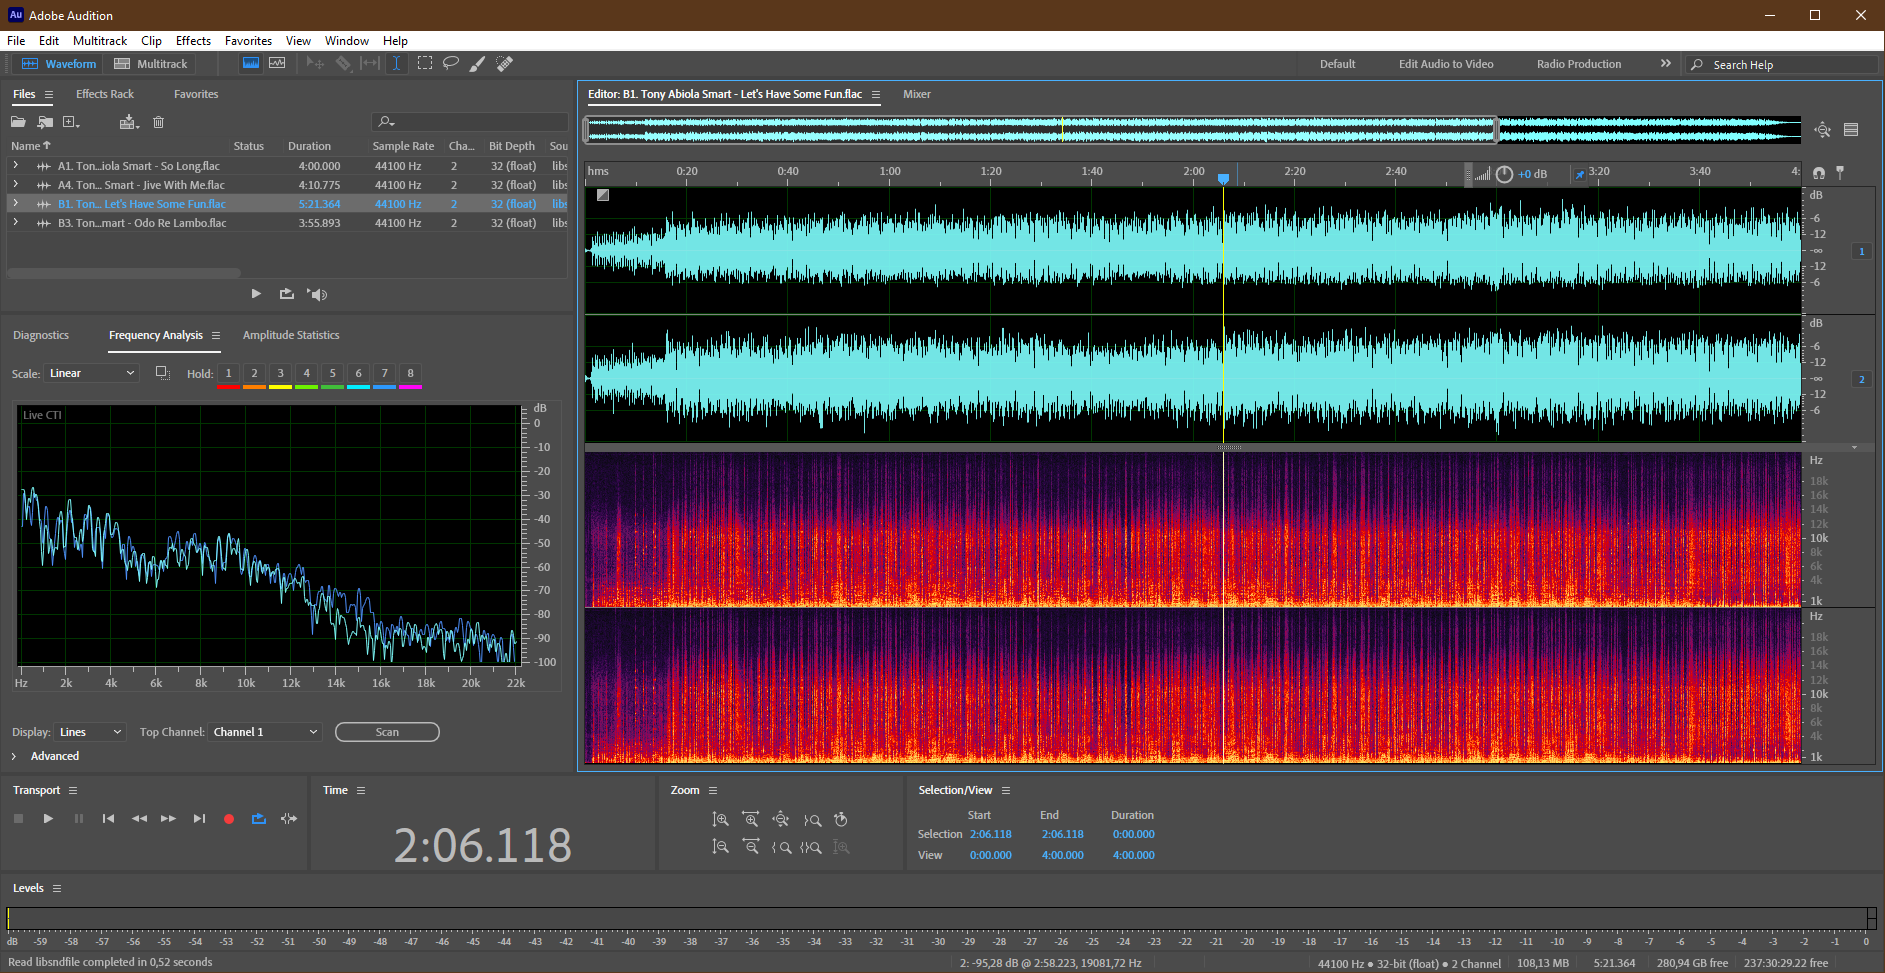This screenshot has height=973, width=1885.
Task: Click the Stop button in Transport
Action: tap(18, 818)
